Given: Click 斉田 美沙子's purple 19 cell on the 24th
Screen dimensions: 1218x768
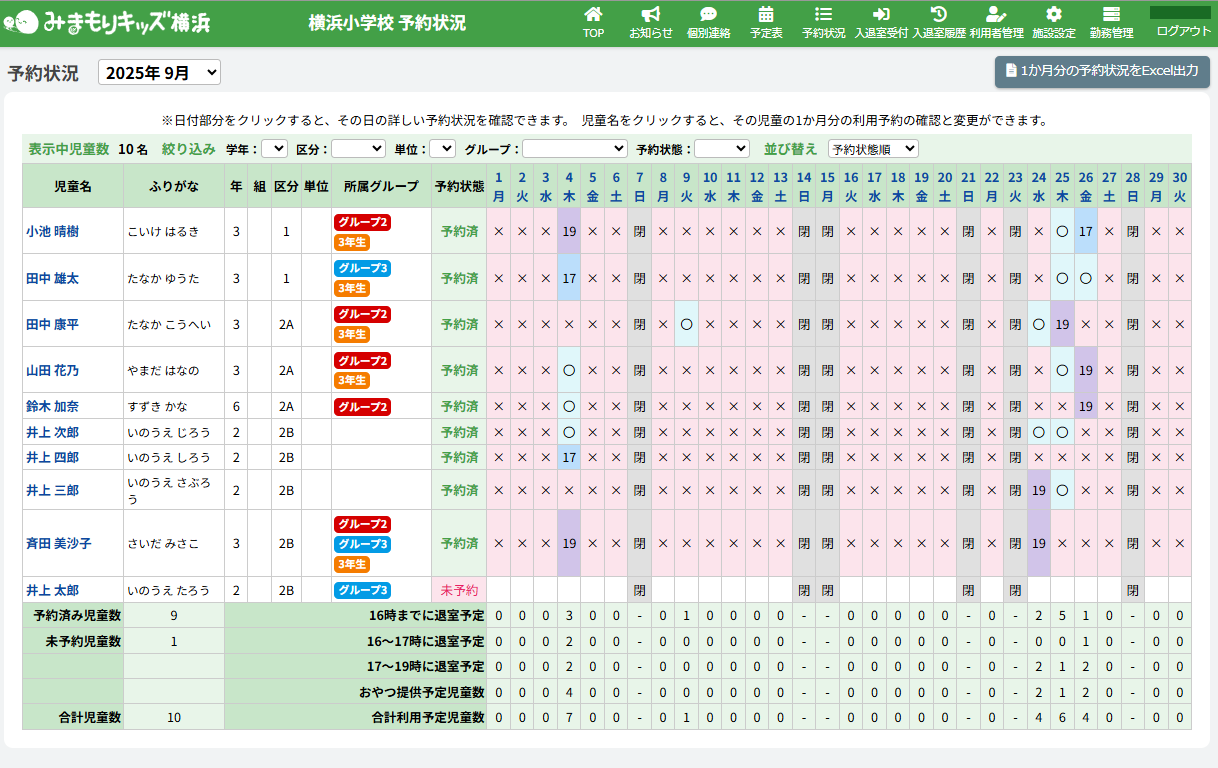Looking at the screenshot, I should coord(1039,543).
